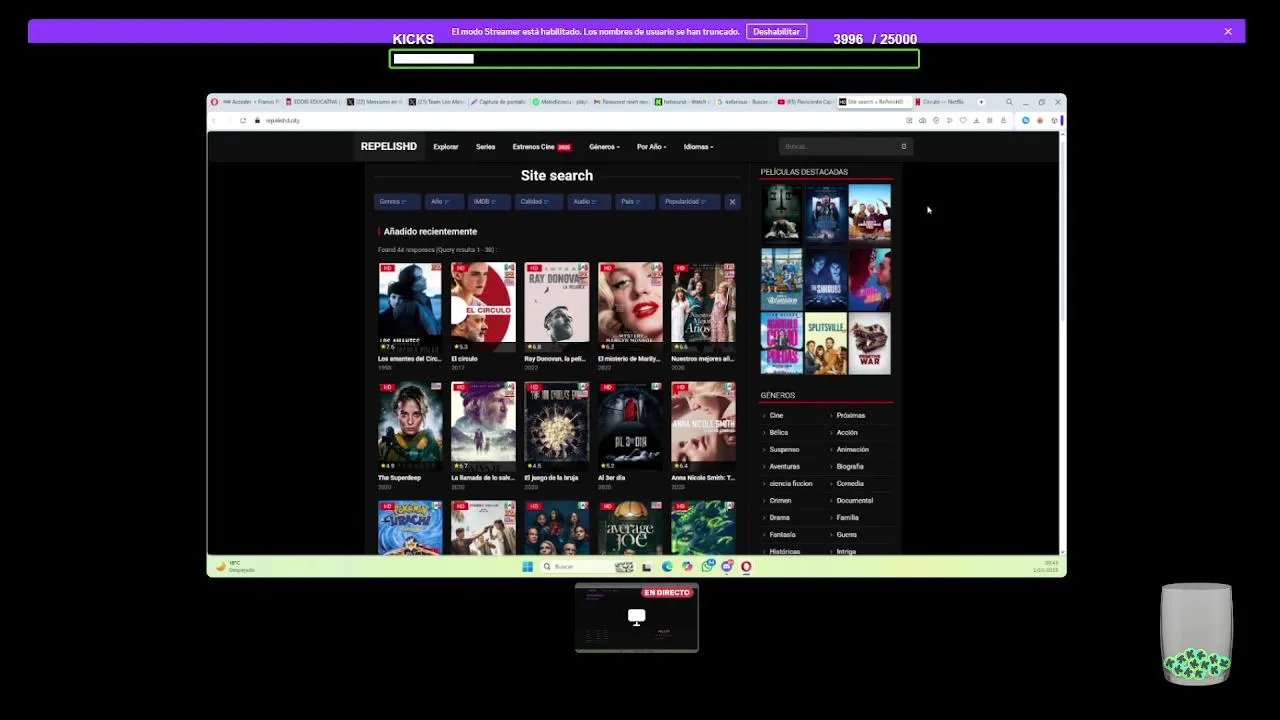Expand the Idiomas navigation dropdown
Image resolution: width=1280 pixels, height=720 pixels.
[698, 147]
